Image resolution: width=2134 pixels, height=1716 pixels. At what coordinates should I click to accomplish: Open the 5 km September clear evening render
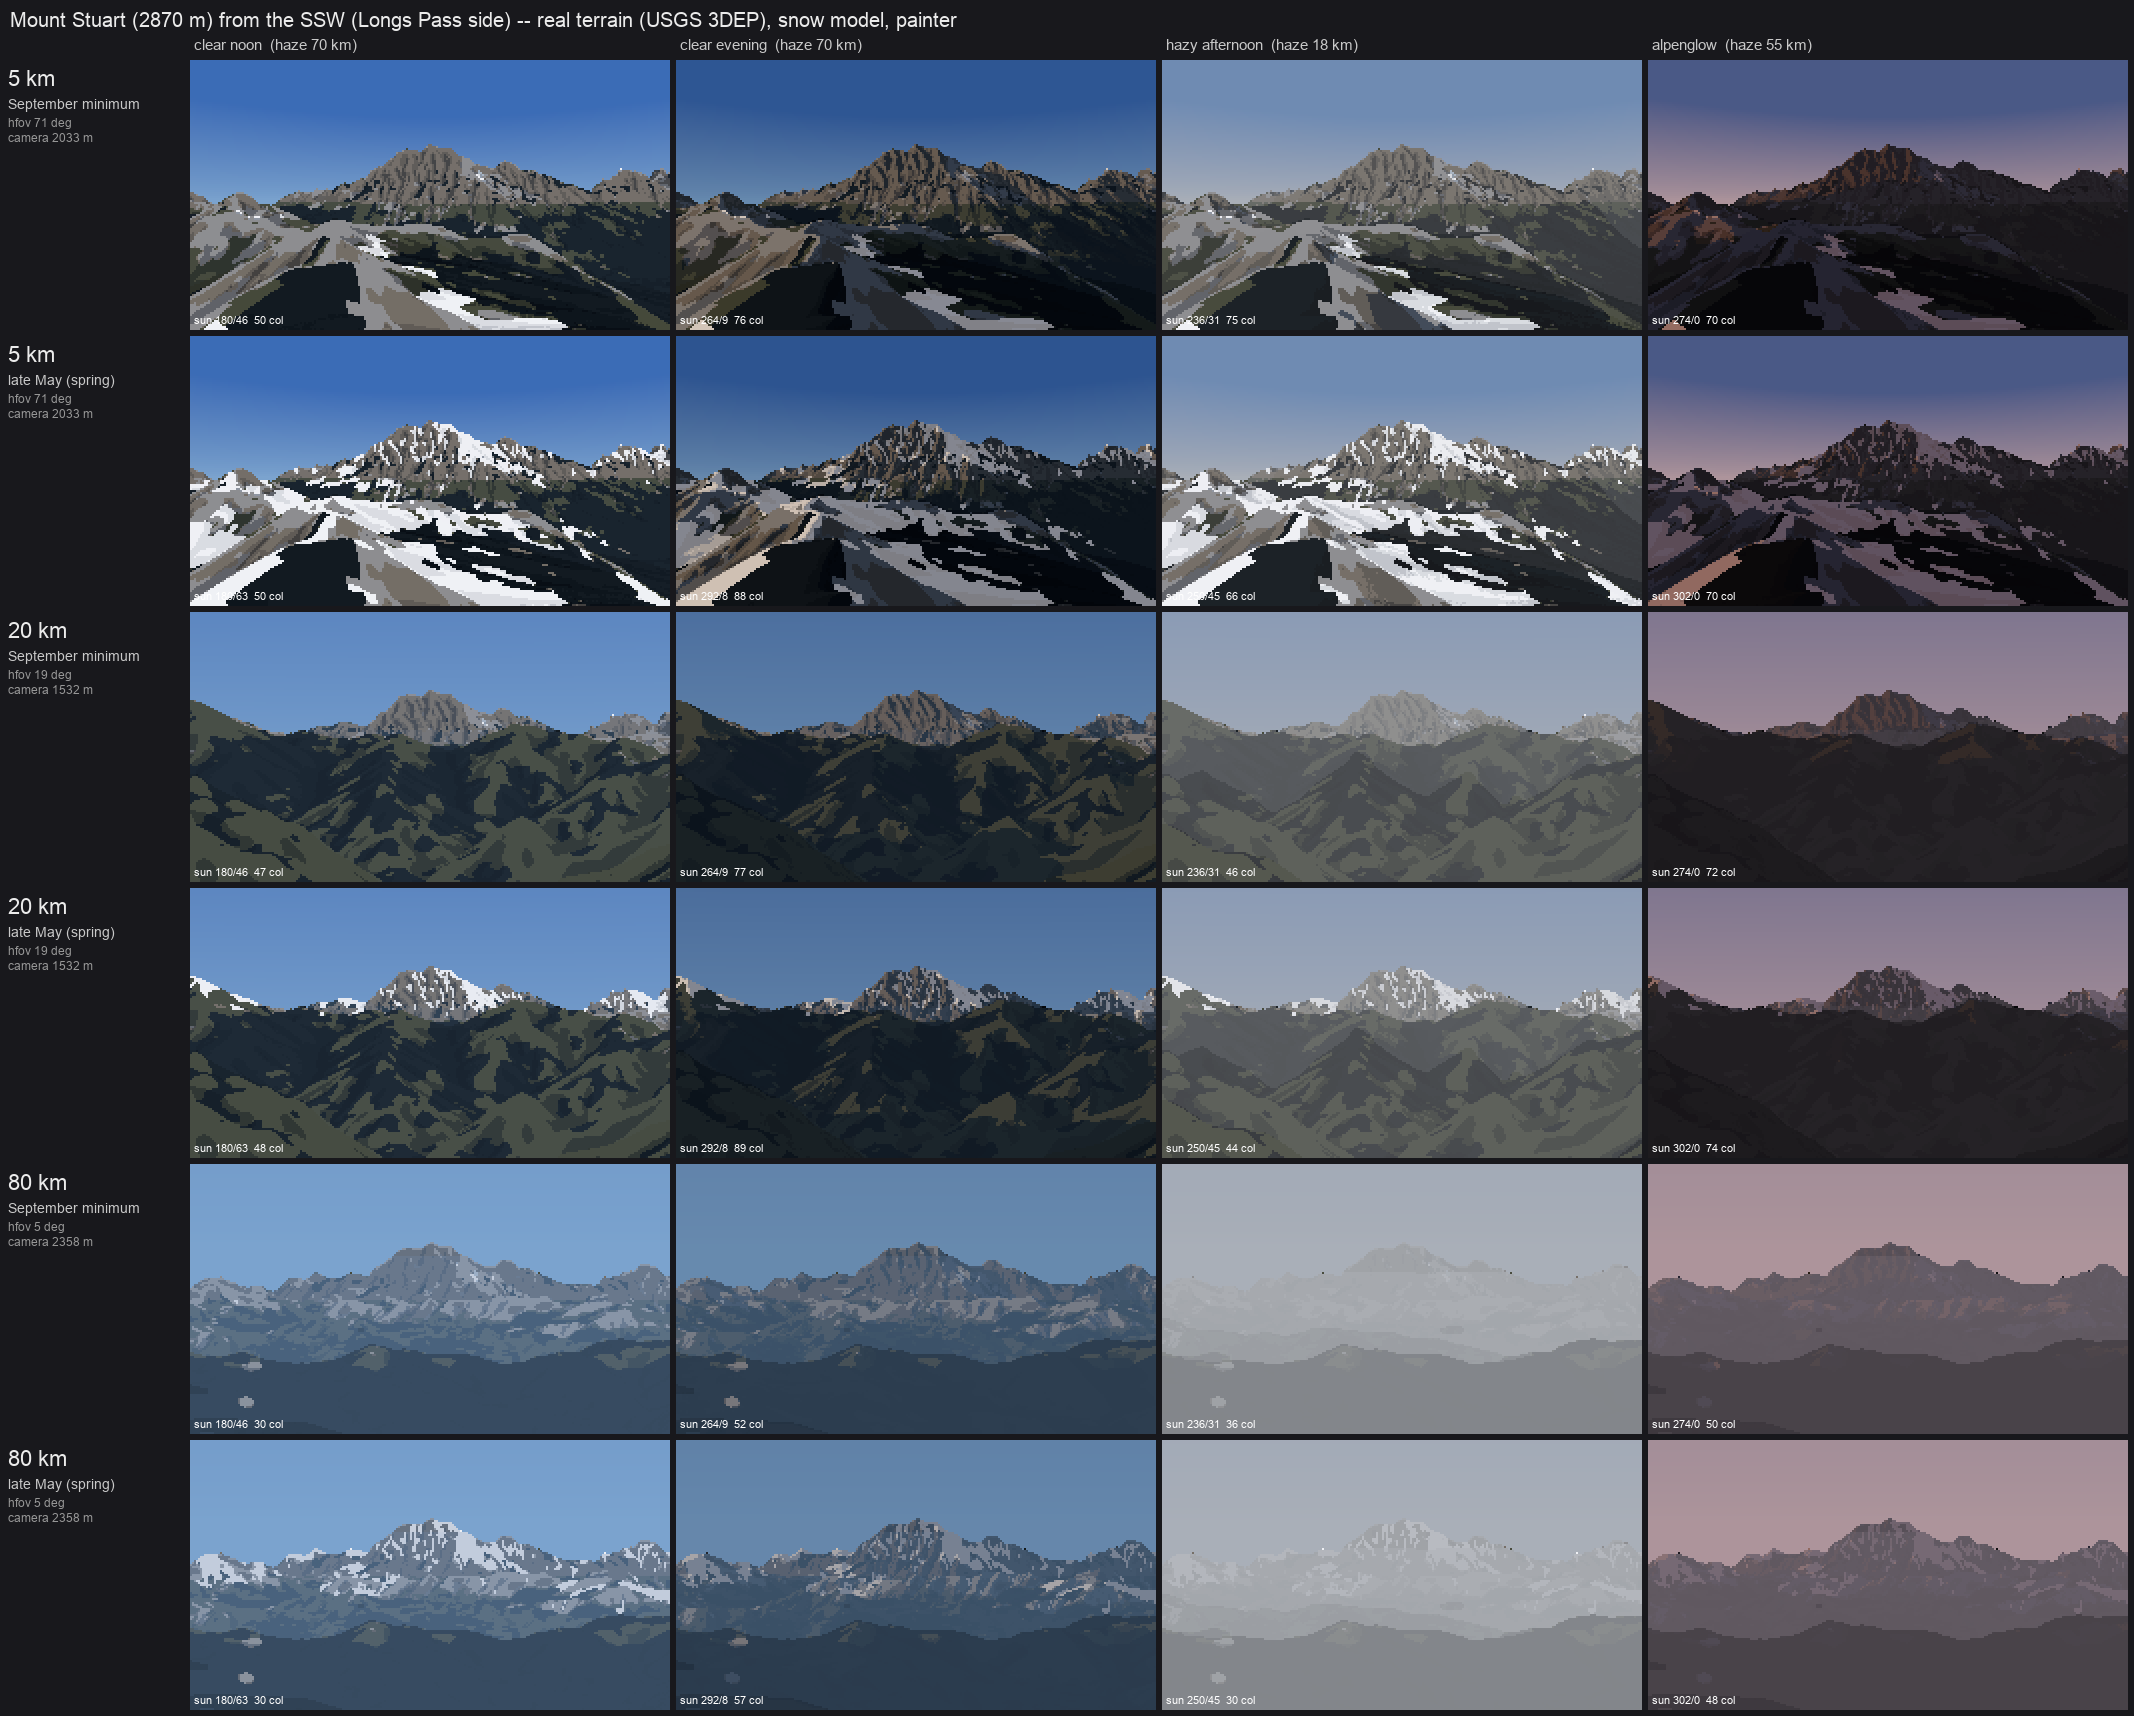click(916, 195)
